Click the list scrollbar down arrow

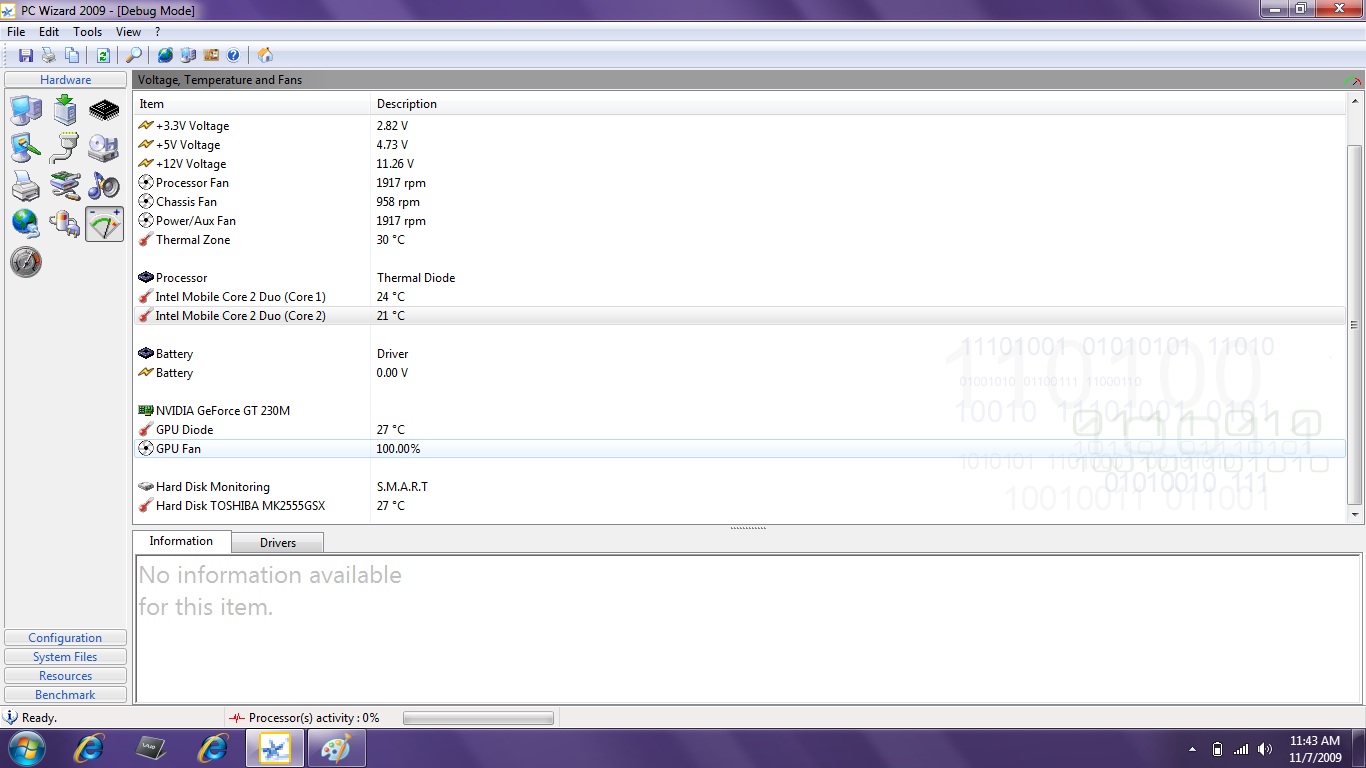tap(1355, 514)
